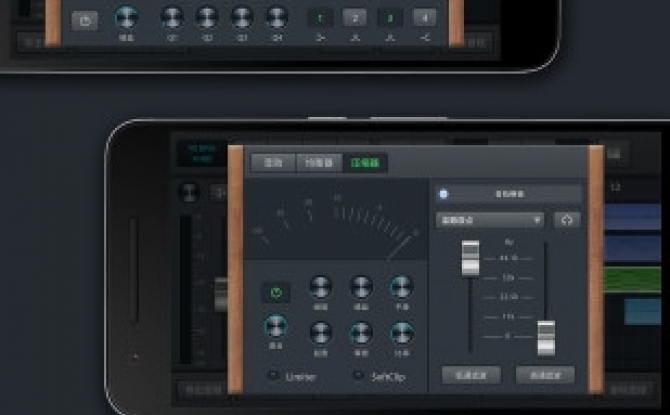Click the knob directly above the SoftClip toggle

361,333
